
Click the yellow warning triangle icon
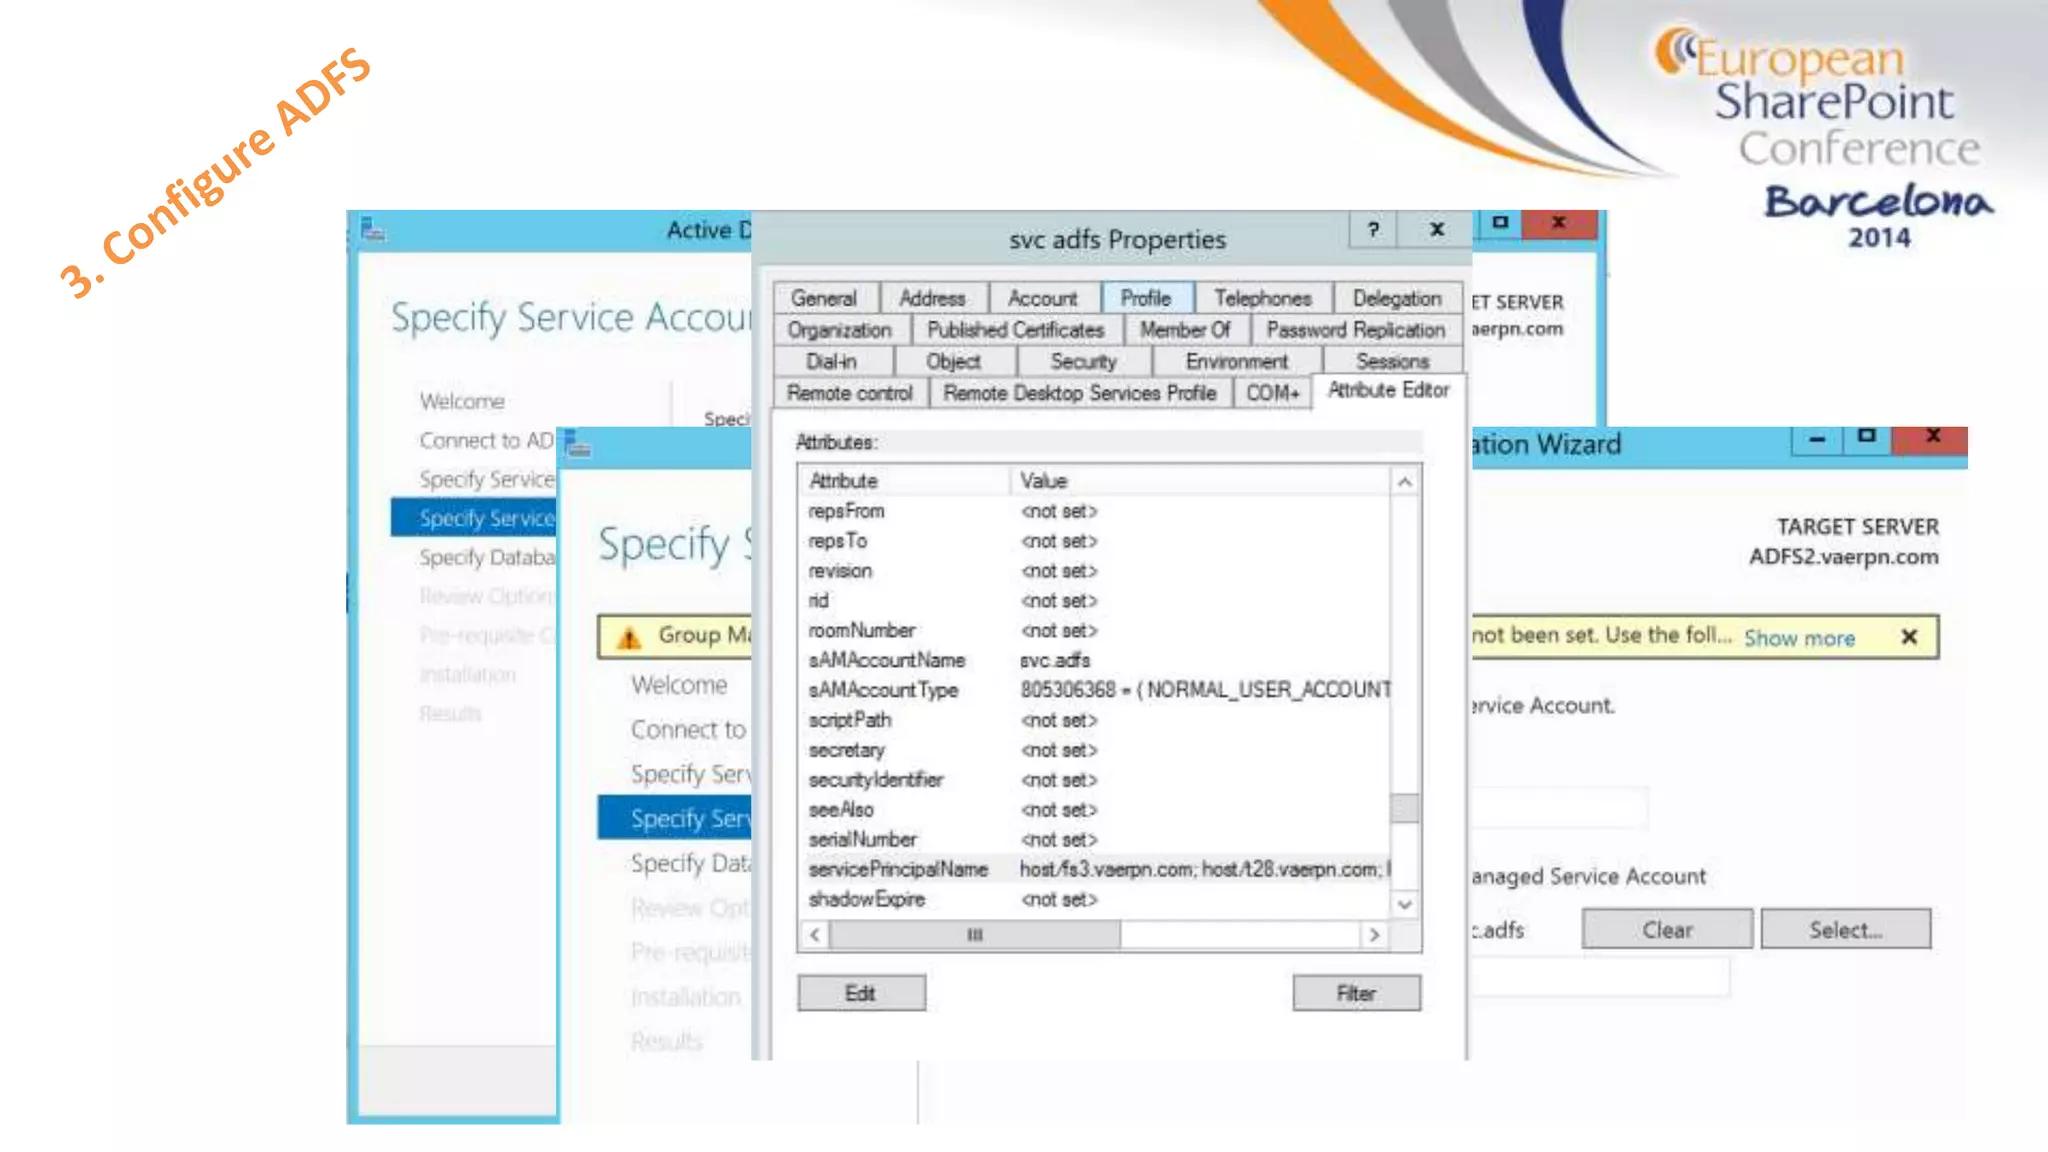(629, 637)
